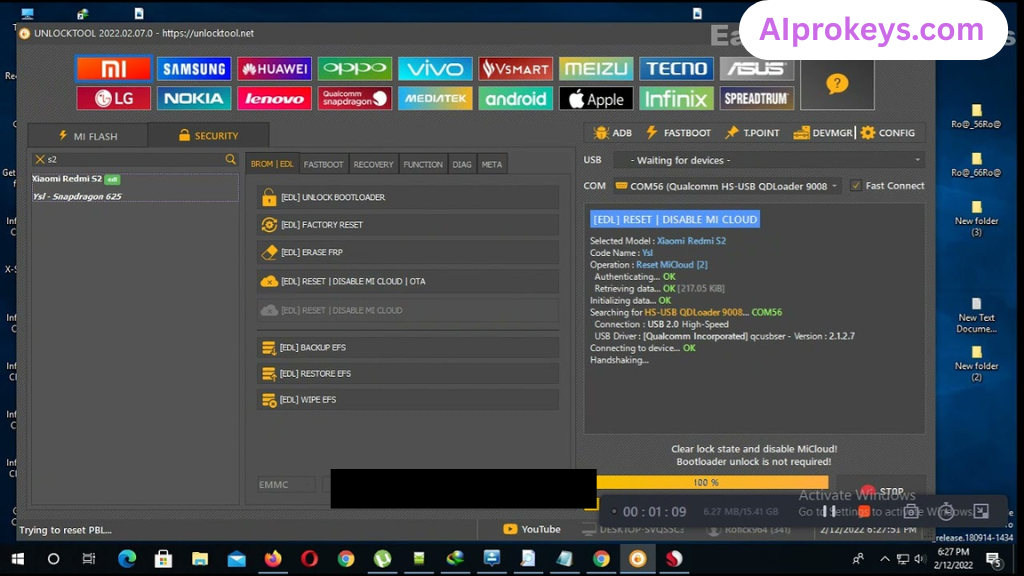Switch to the SECURITY tab
Screen dimensions: 1024x576
208,136
